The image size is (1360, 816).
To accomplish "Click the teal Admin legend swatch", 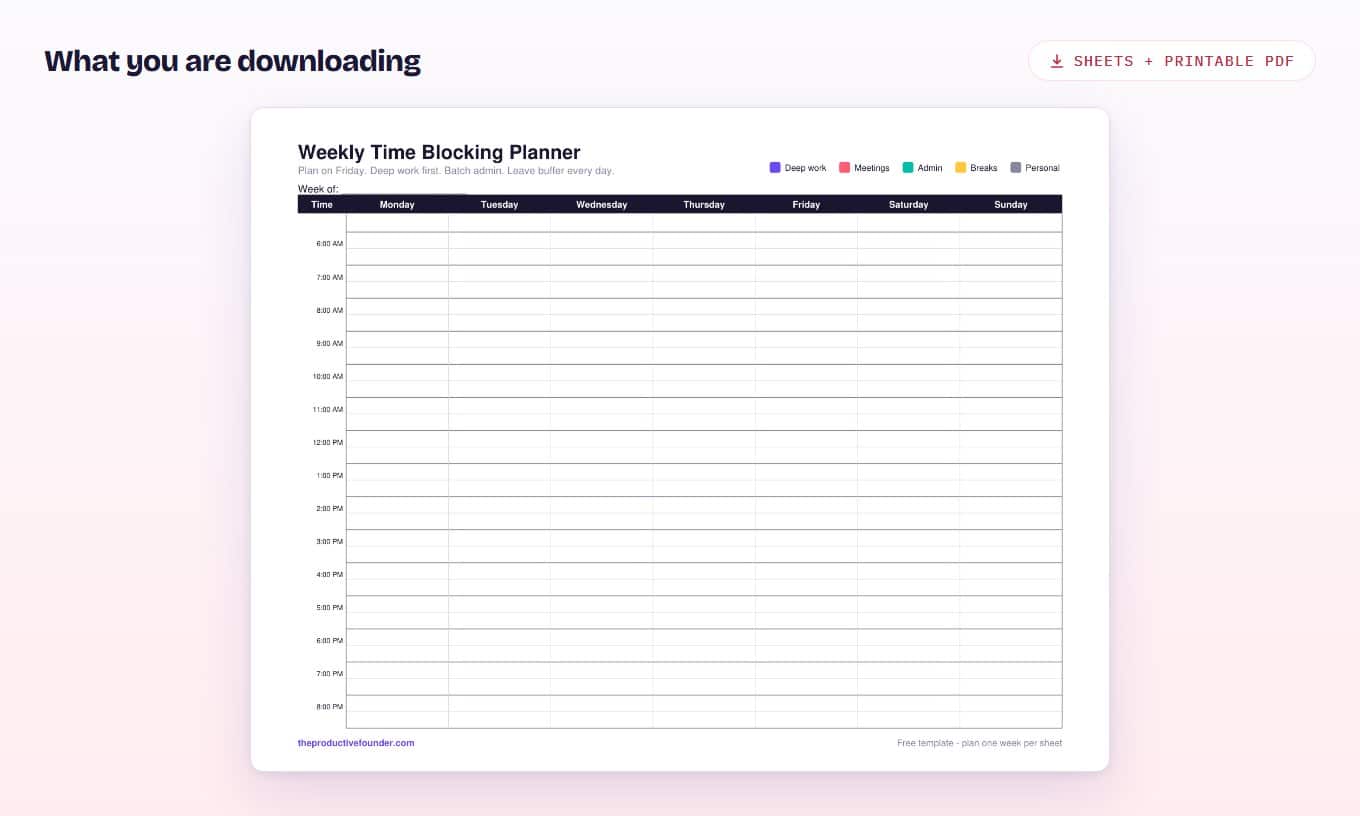I will [908, 168].
